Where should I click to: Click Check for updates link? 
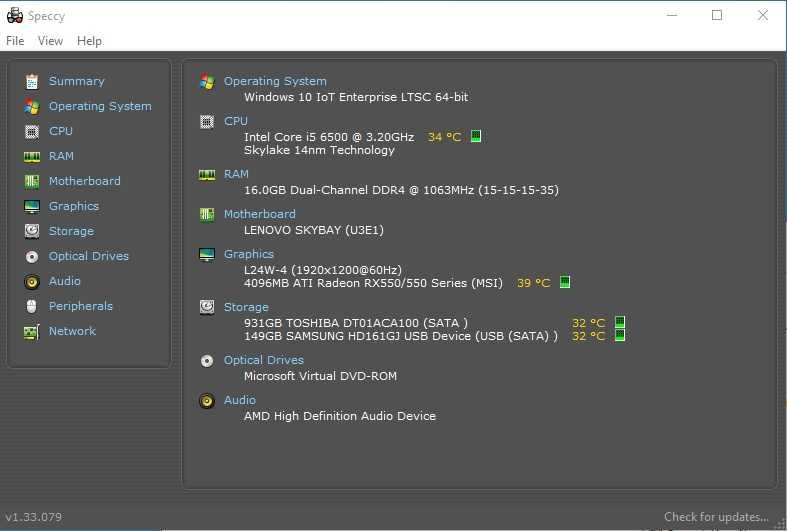(x=716, y=517)
